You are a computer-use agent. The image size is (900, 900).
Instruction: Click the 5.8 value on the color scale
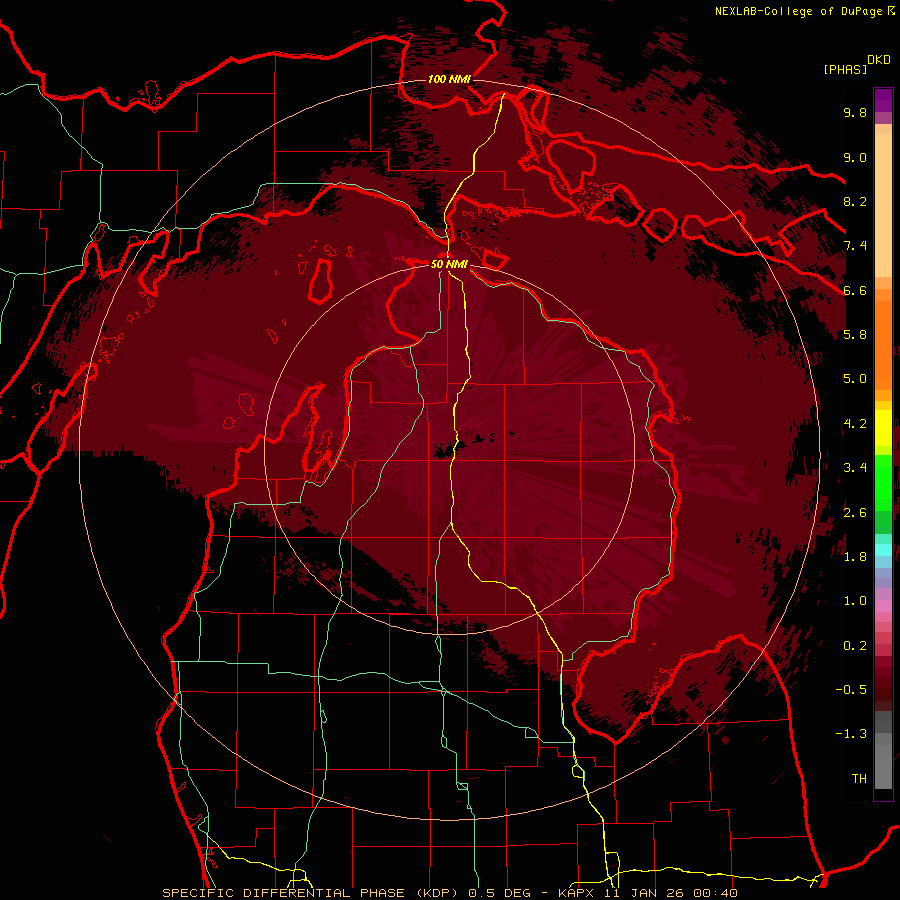tap(855, 335)
